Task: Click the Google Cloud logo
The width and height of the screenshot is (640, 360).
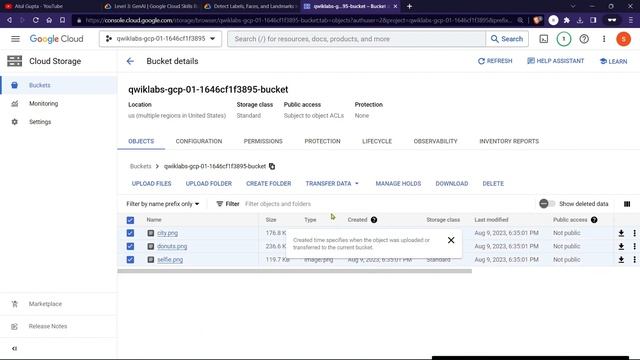Action: (x=56, y=39)
